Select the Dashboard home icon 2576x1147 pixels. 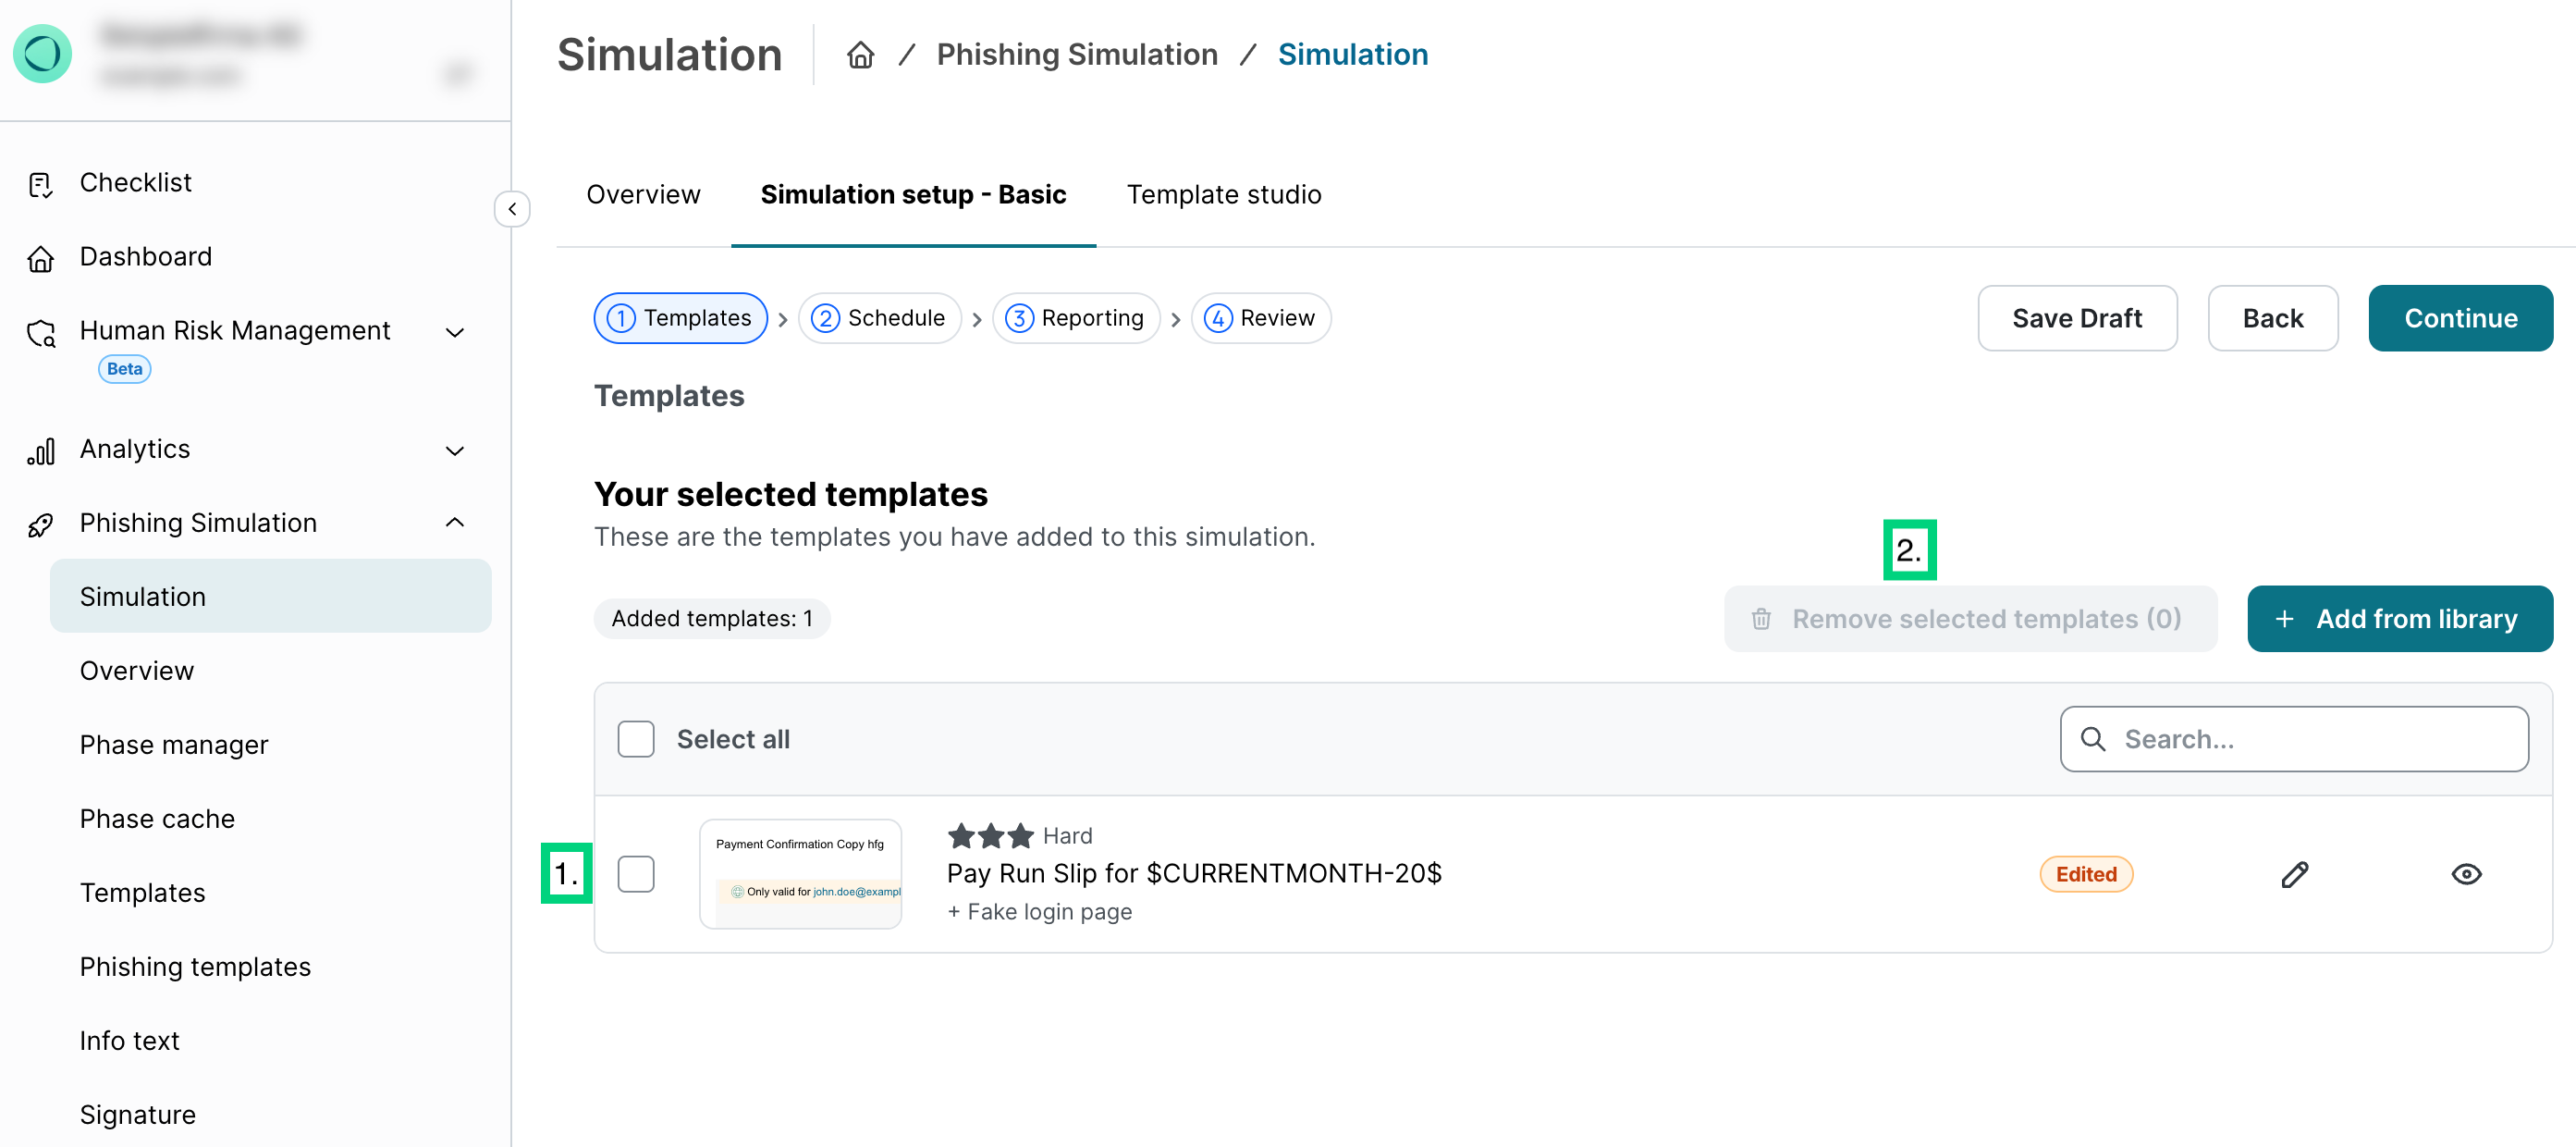[x=41, y=257]
